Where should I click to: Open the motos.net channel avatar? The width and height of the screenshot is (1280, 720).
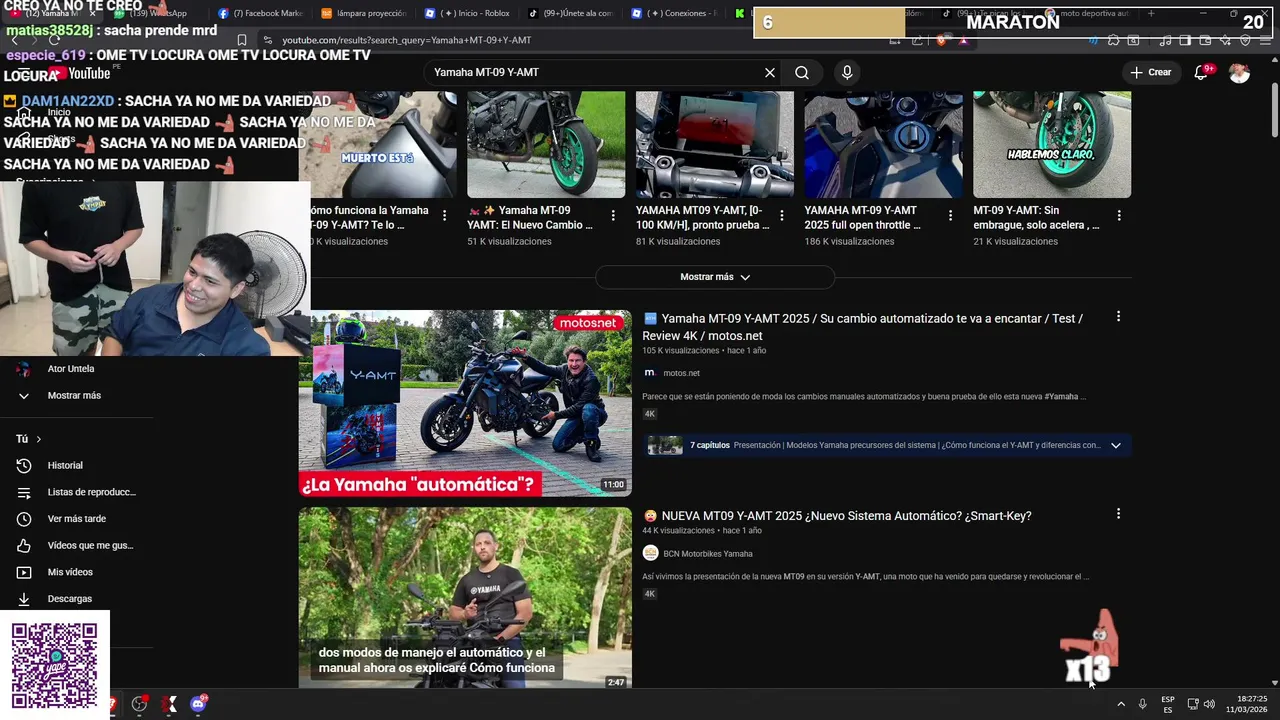click(650, 373)
